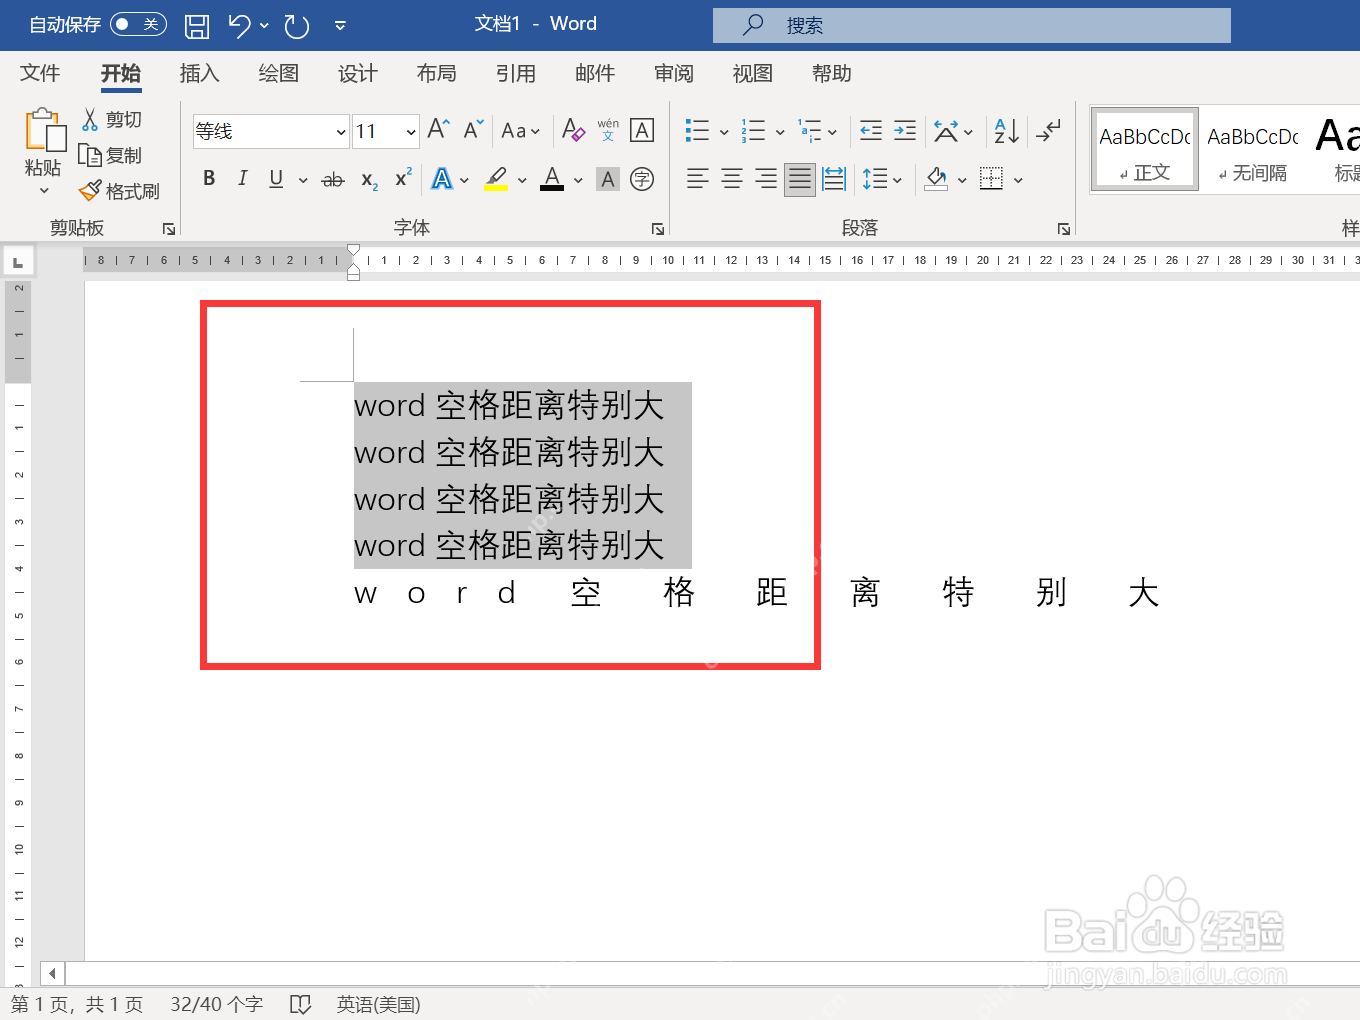
Task: Click Increase Indent icon
Action: 905,130
